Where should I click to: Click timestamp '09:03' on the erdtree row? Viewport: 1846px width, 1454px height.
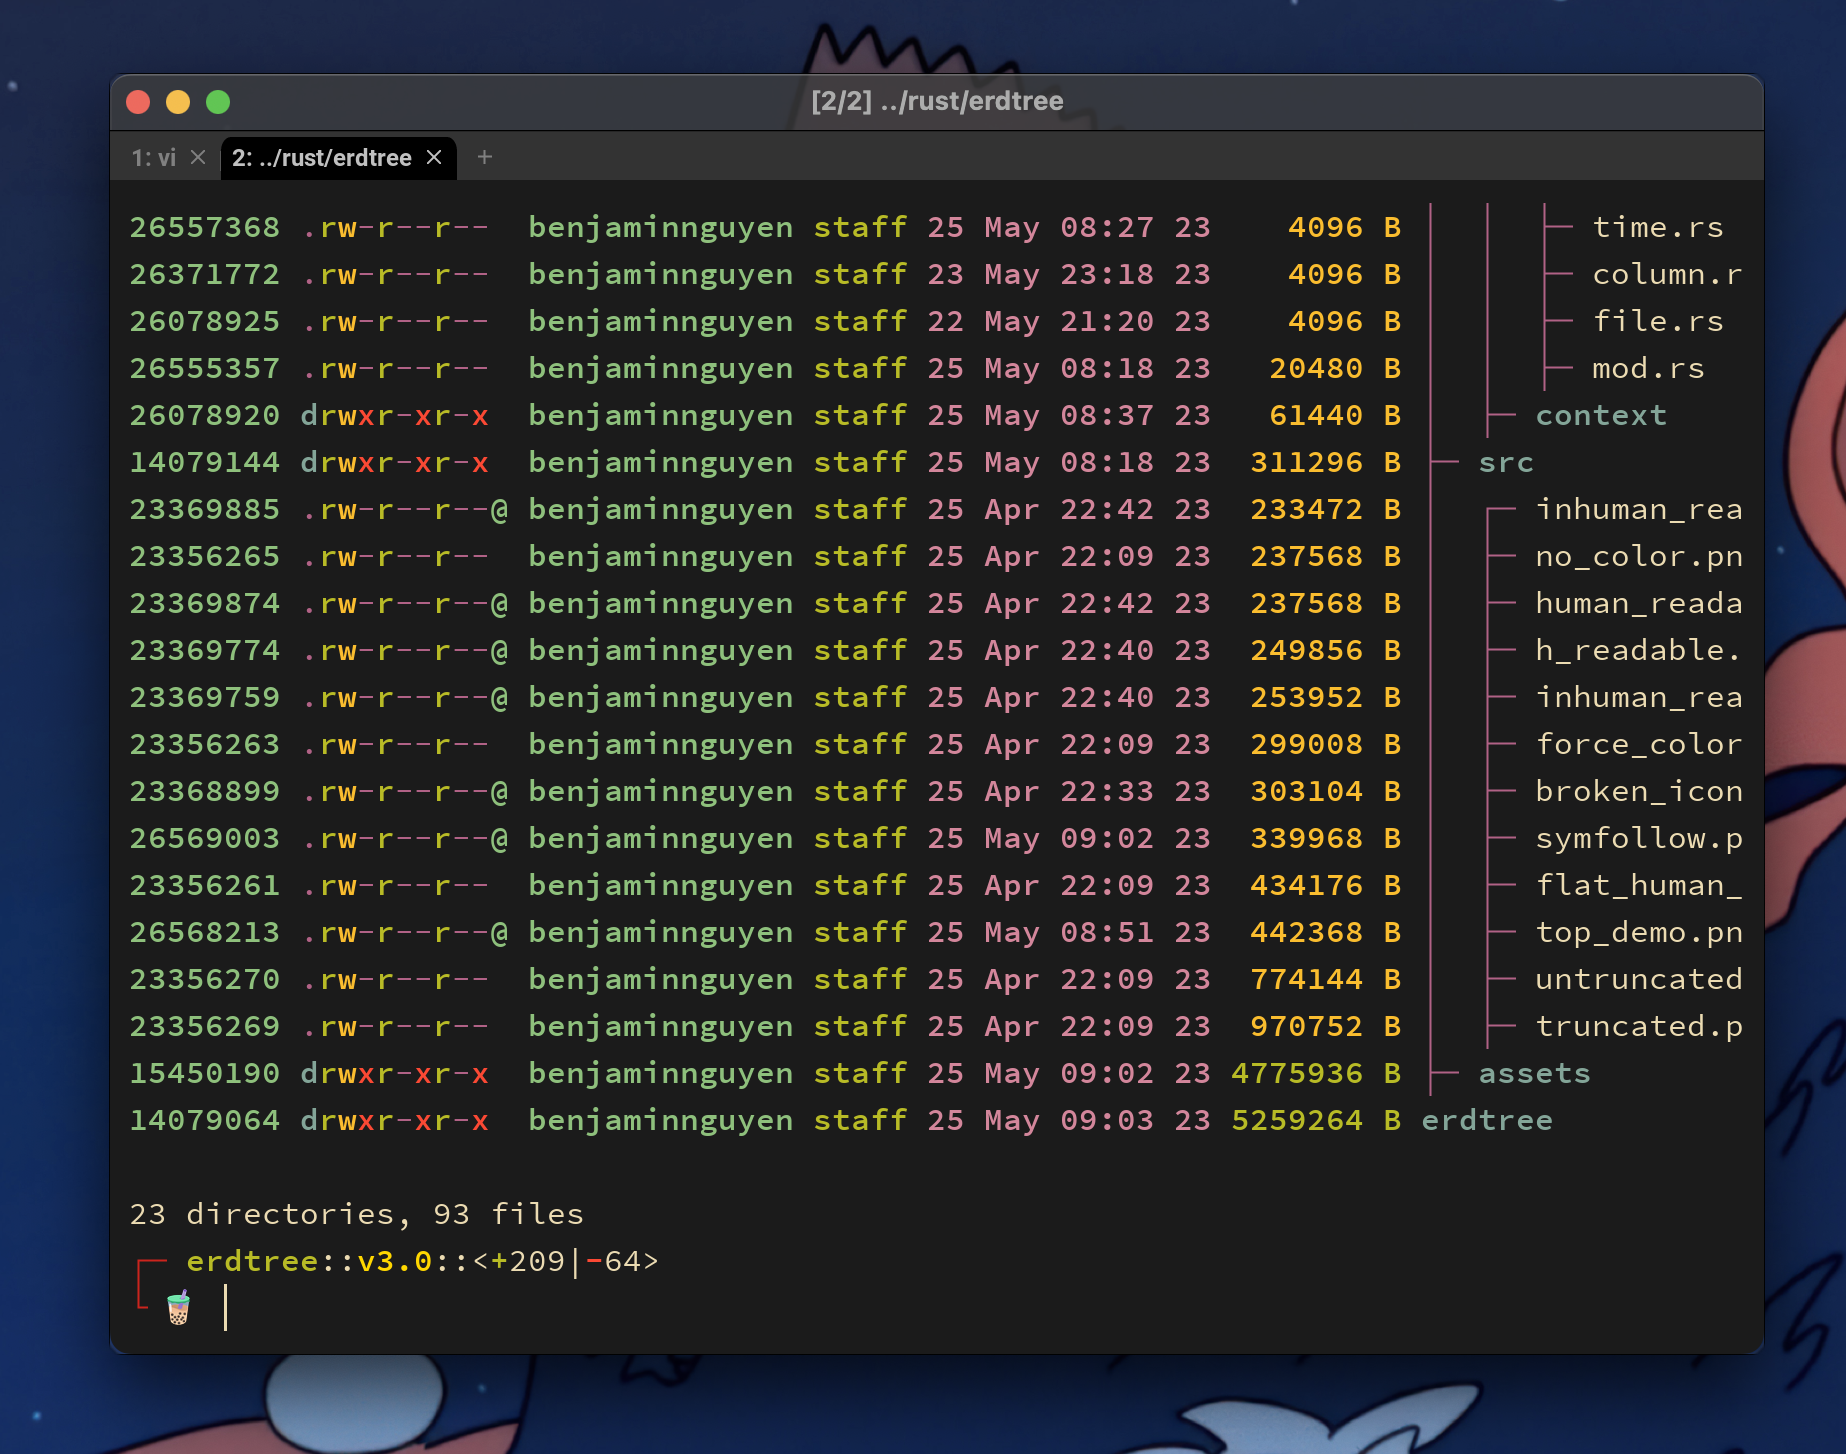click(1107, 1120)
